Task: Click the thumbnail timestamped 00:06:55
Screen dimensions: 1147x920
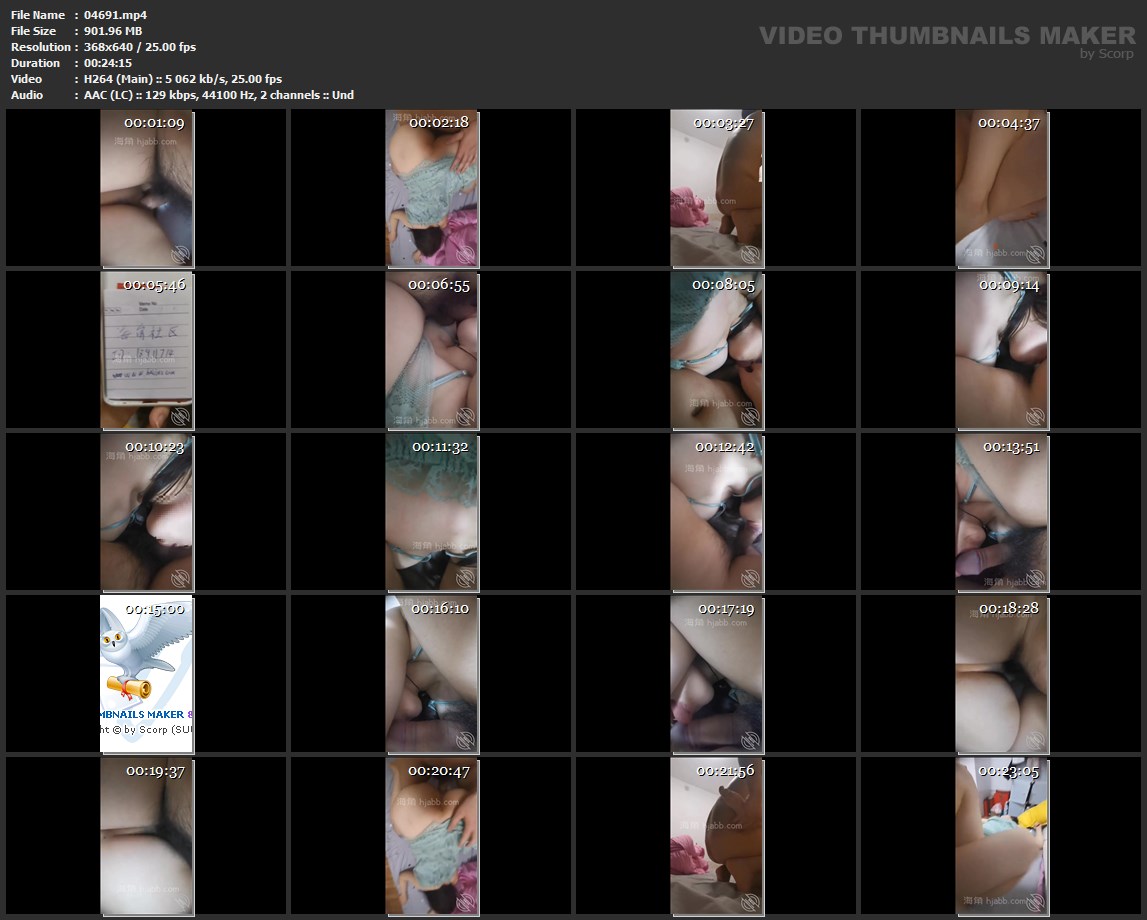Action: (432, 350)
